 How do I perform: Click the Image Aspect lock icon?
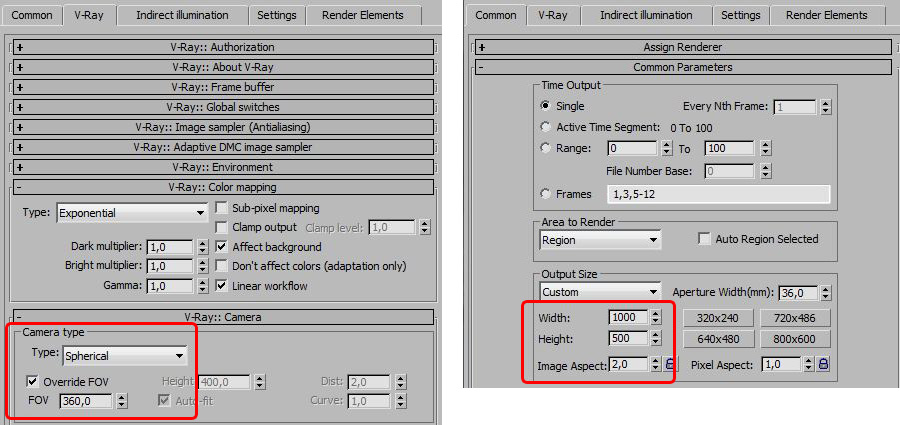click(x=669, y=364)
